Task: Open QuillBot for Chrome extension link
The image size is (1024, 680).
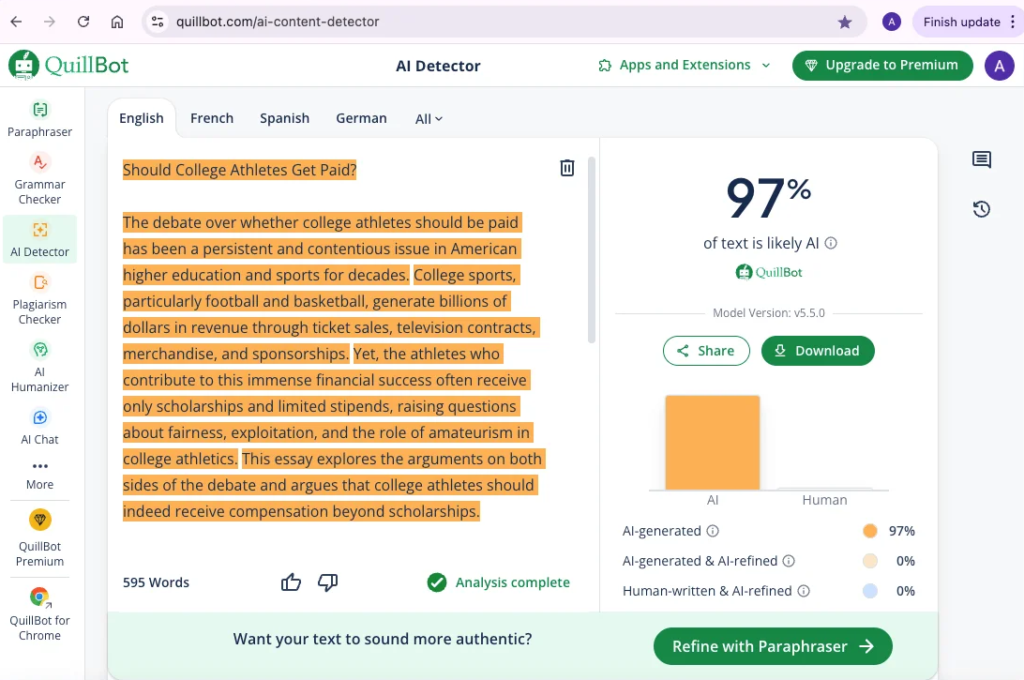Action: coord(40,615)
